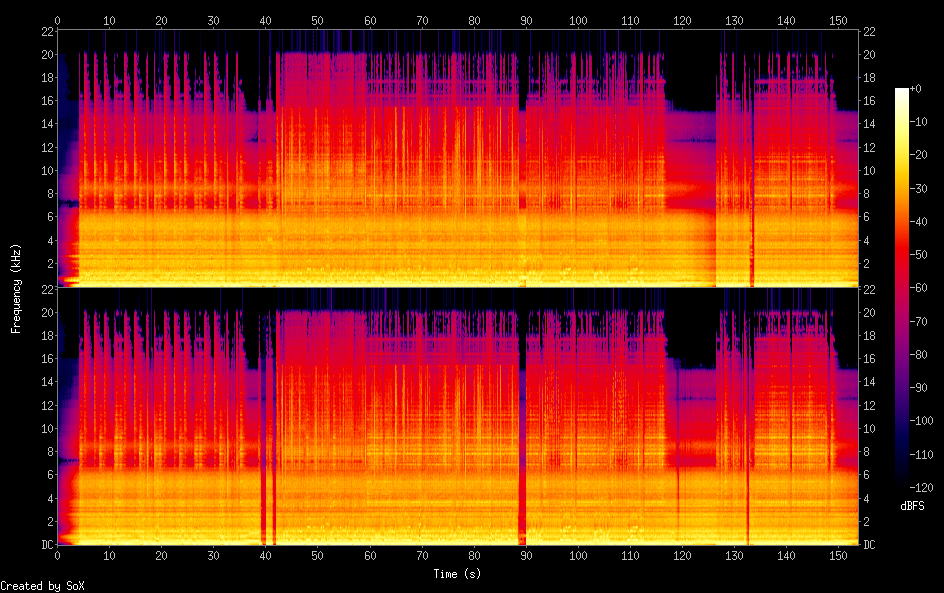Click the top of the color scale bar
This screenshot has width=944, height=593.
902,91
